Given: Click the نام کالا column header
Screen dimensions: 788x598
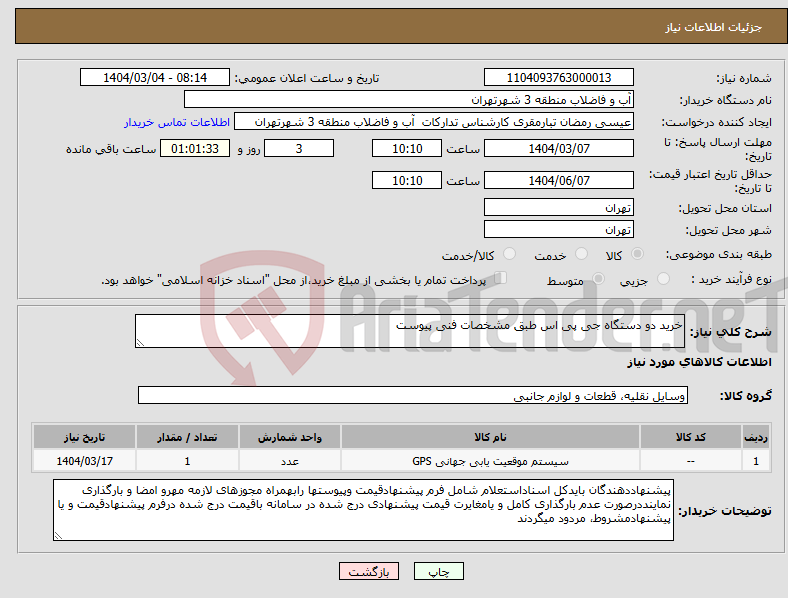Looking at the screenshot, I should 490,437.
